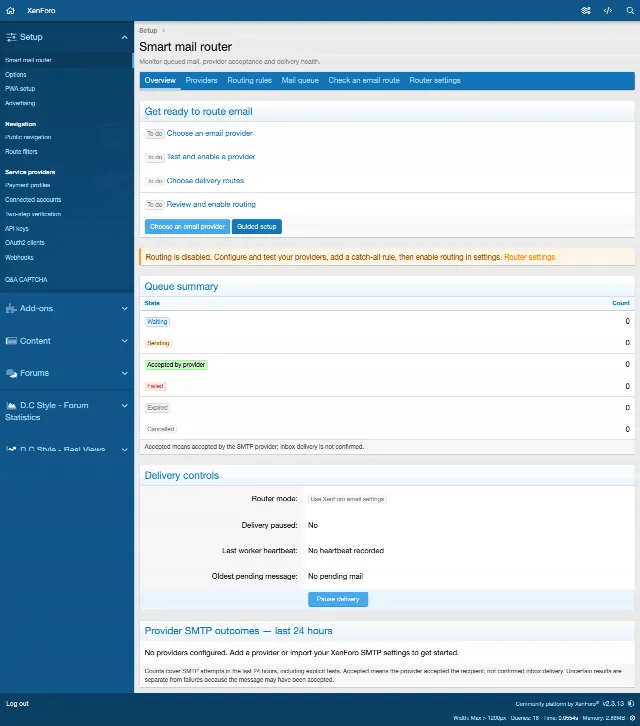This screenshot has width=640, height=726.
Task: Open Webhooks in the sidebar
Action: (19, 257)
